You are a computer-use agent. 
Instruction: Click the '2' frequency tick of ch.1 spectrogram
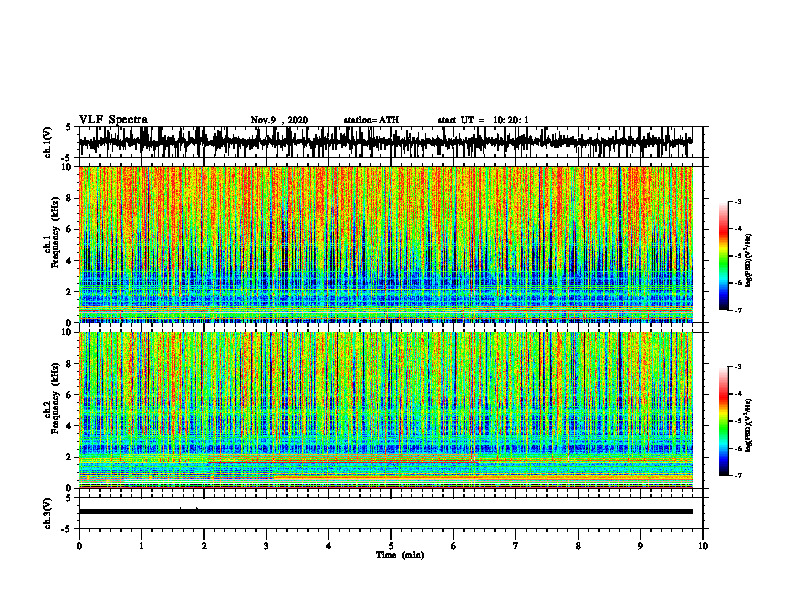70,291
